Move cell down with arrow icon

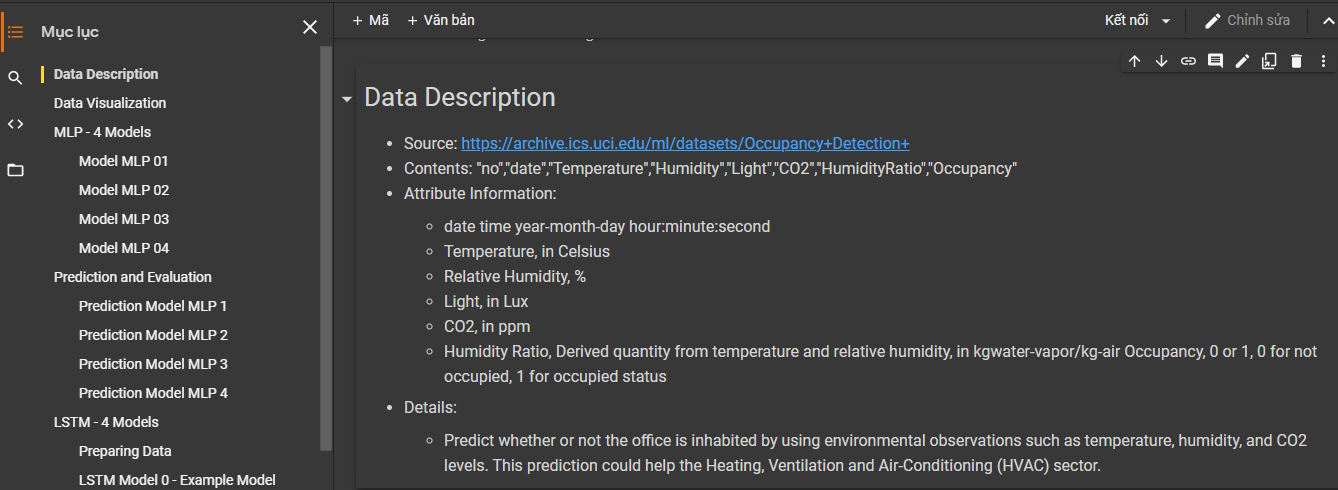(1161, 61)
